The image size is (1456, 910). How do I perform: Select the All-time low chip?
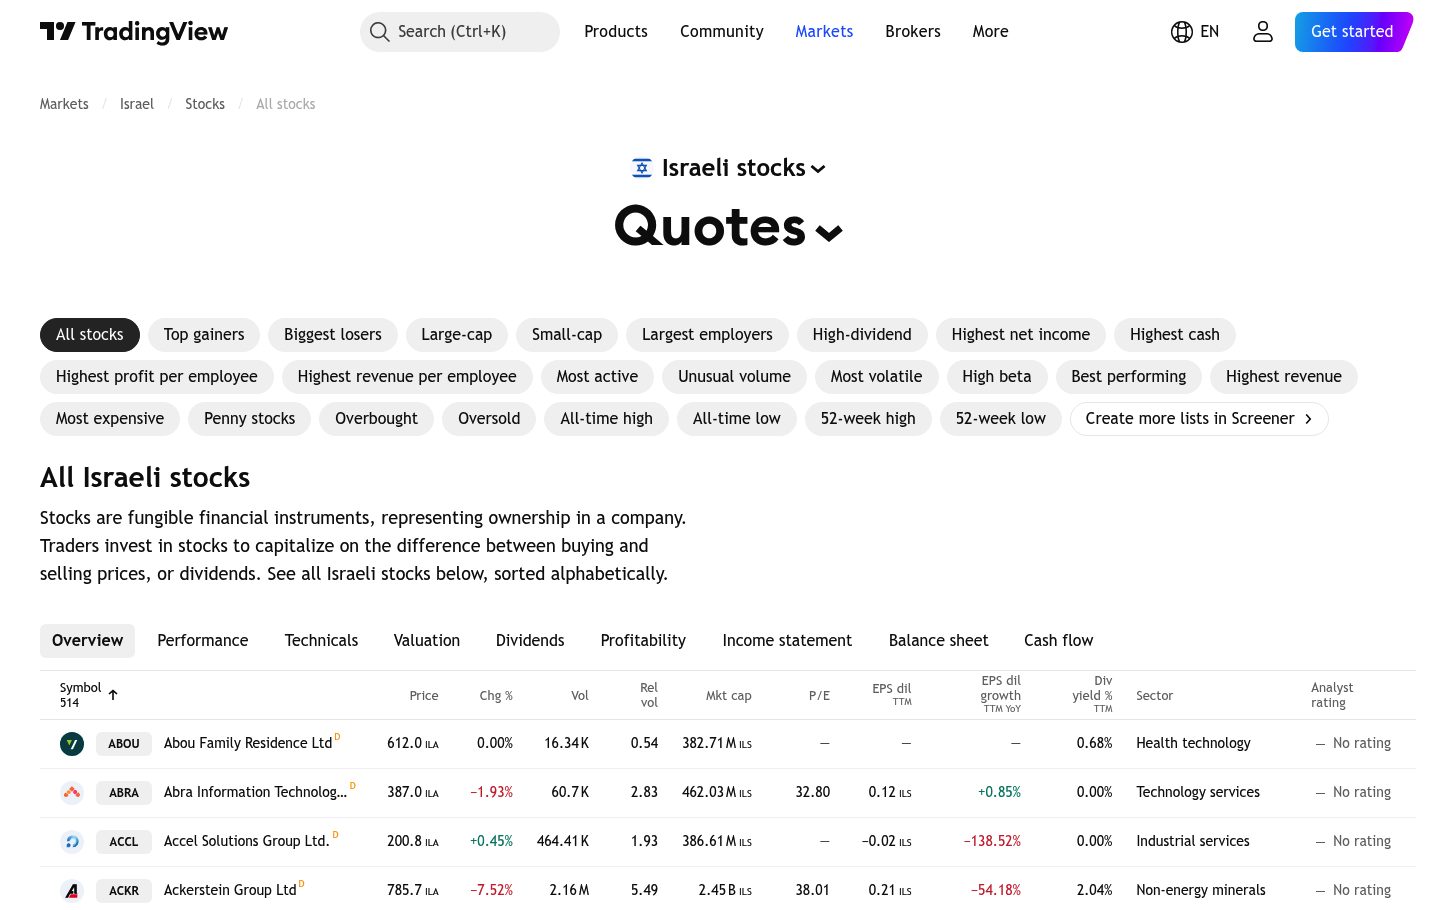(x=737, y=419)
